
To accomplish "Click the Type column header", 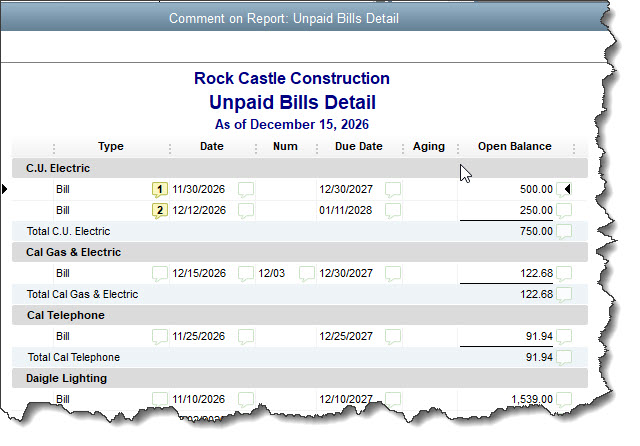I will [x=110, y=147].
